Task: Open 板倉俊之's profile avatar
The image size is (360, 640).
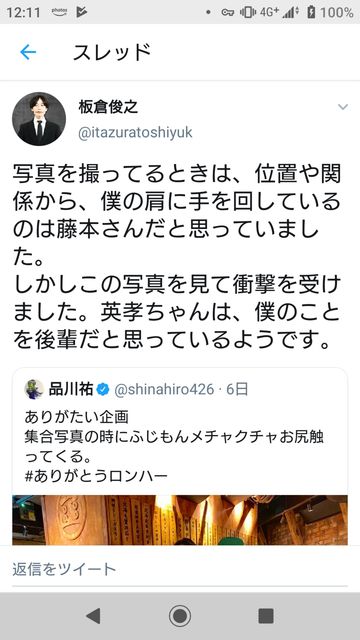Action: tap(39, 119)
